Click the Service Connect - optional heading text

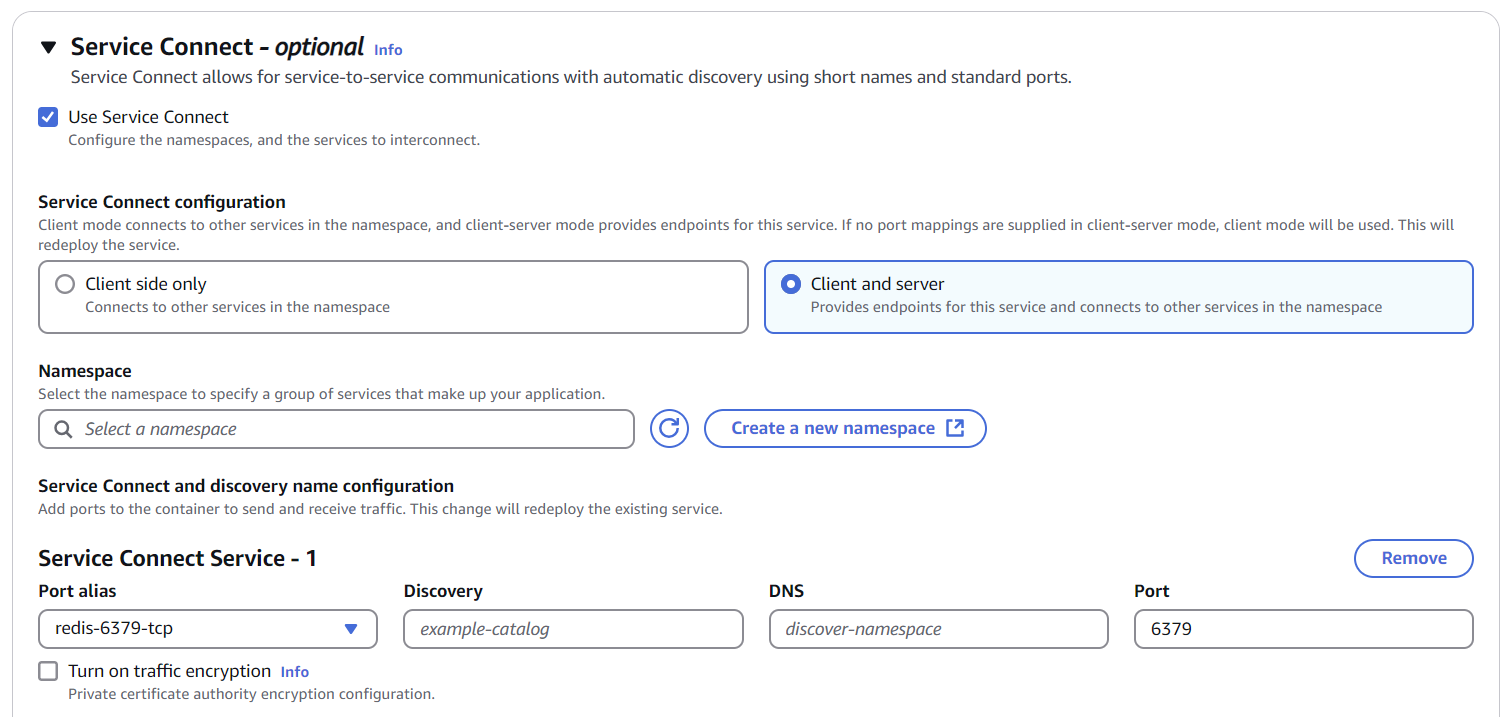(x=217, y=47)
